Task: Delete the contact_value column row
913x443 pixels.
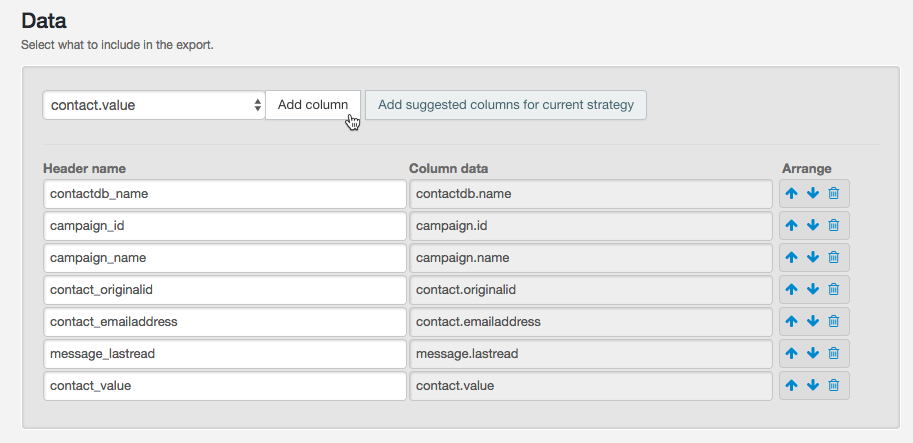Action: [x=833, y=386]
